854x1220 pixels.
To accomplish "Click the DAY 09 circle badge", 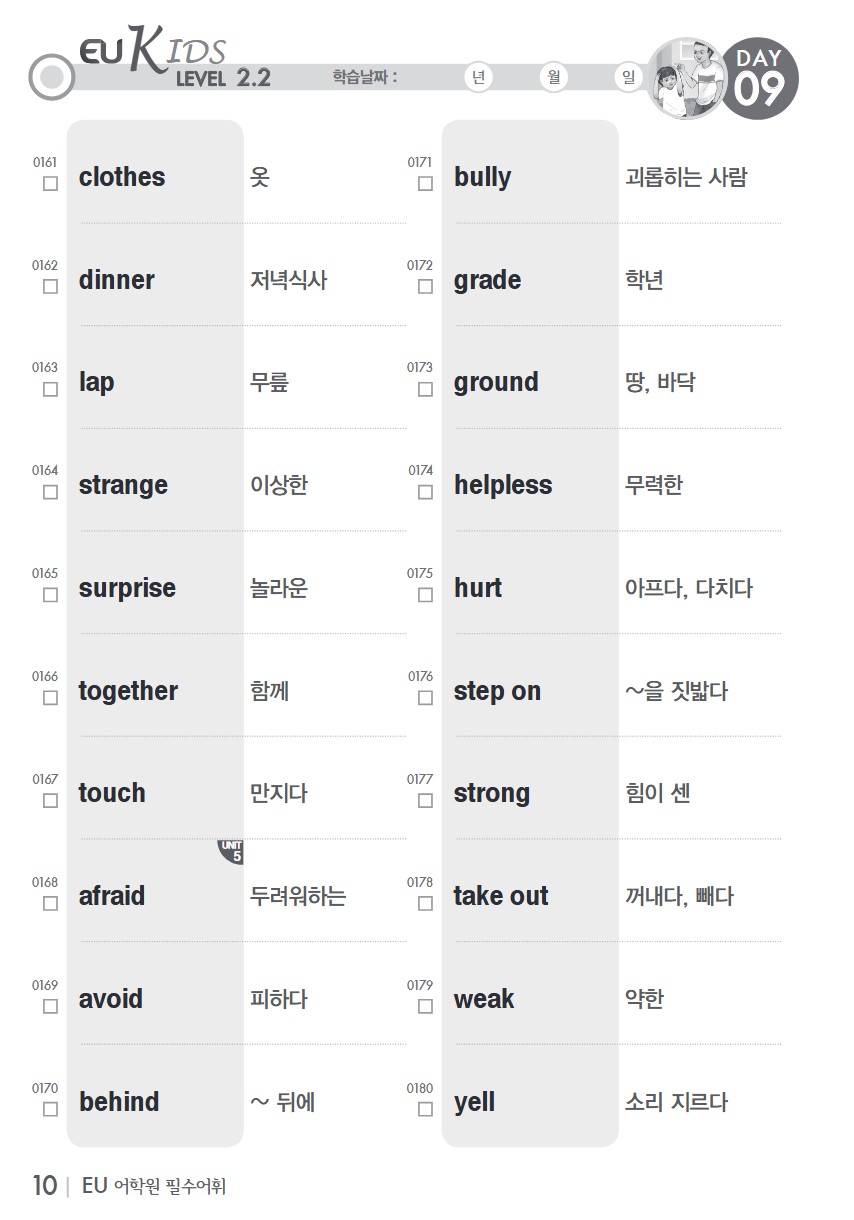I will [759, 78].
